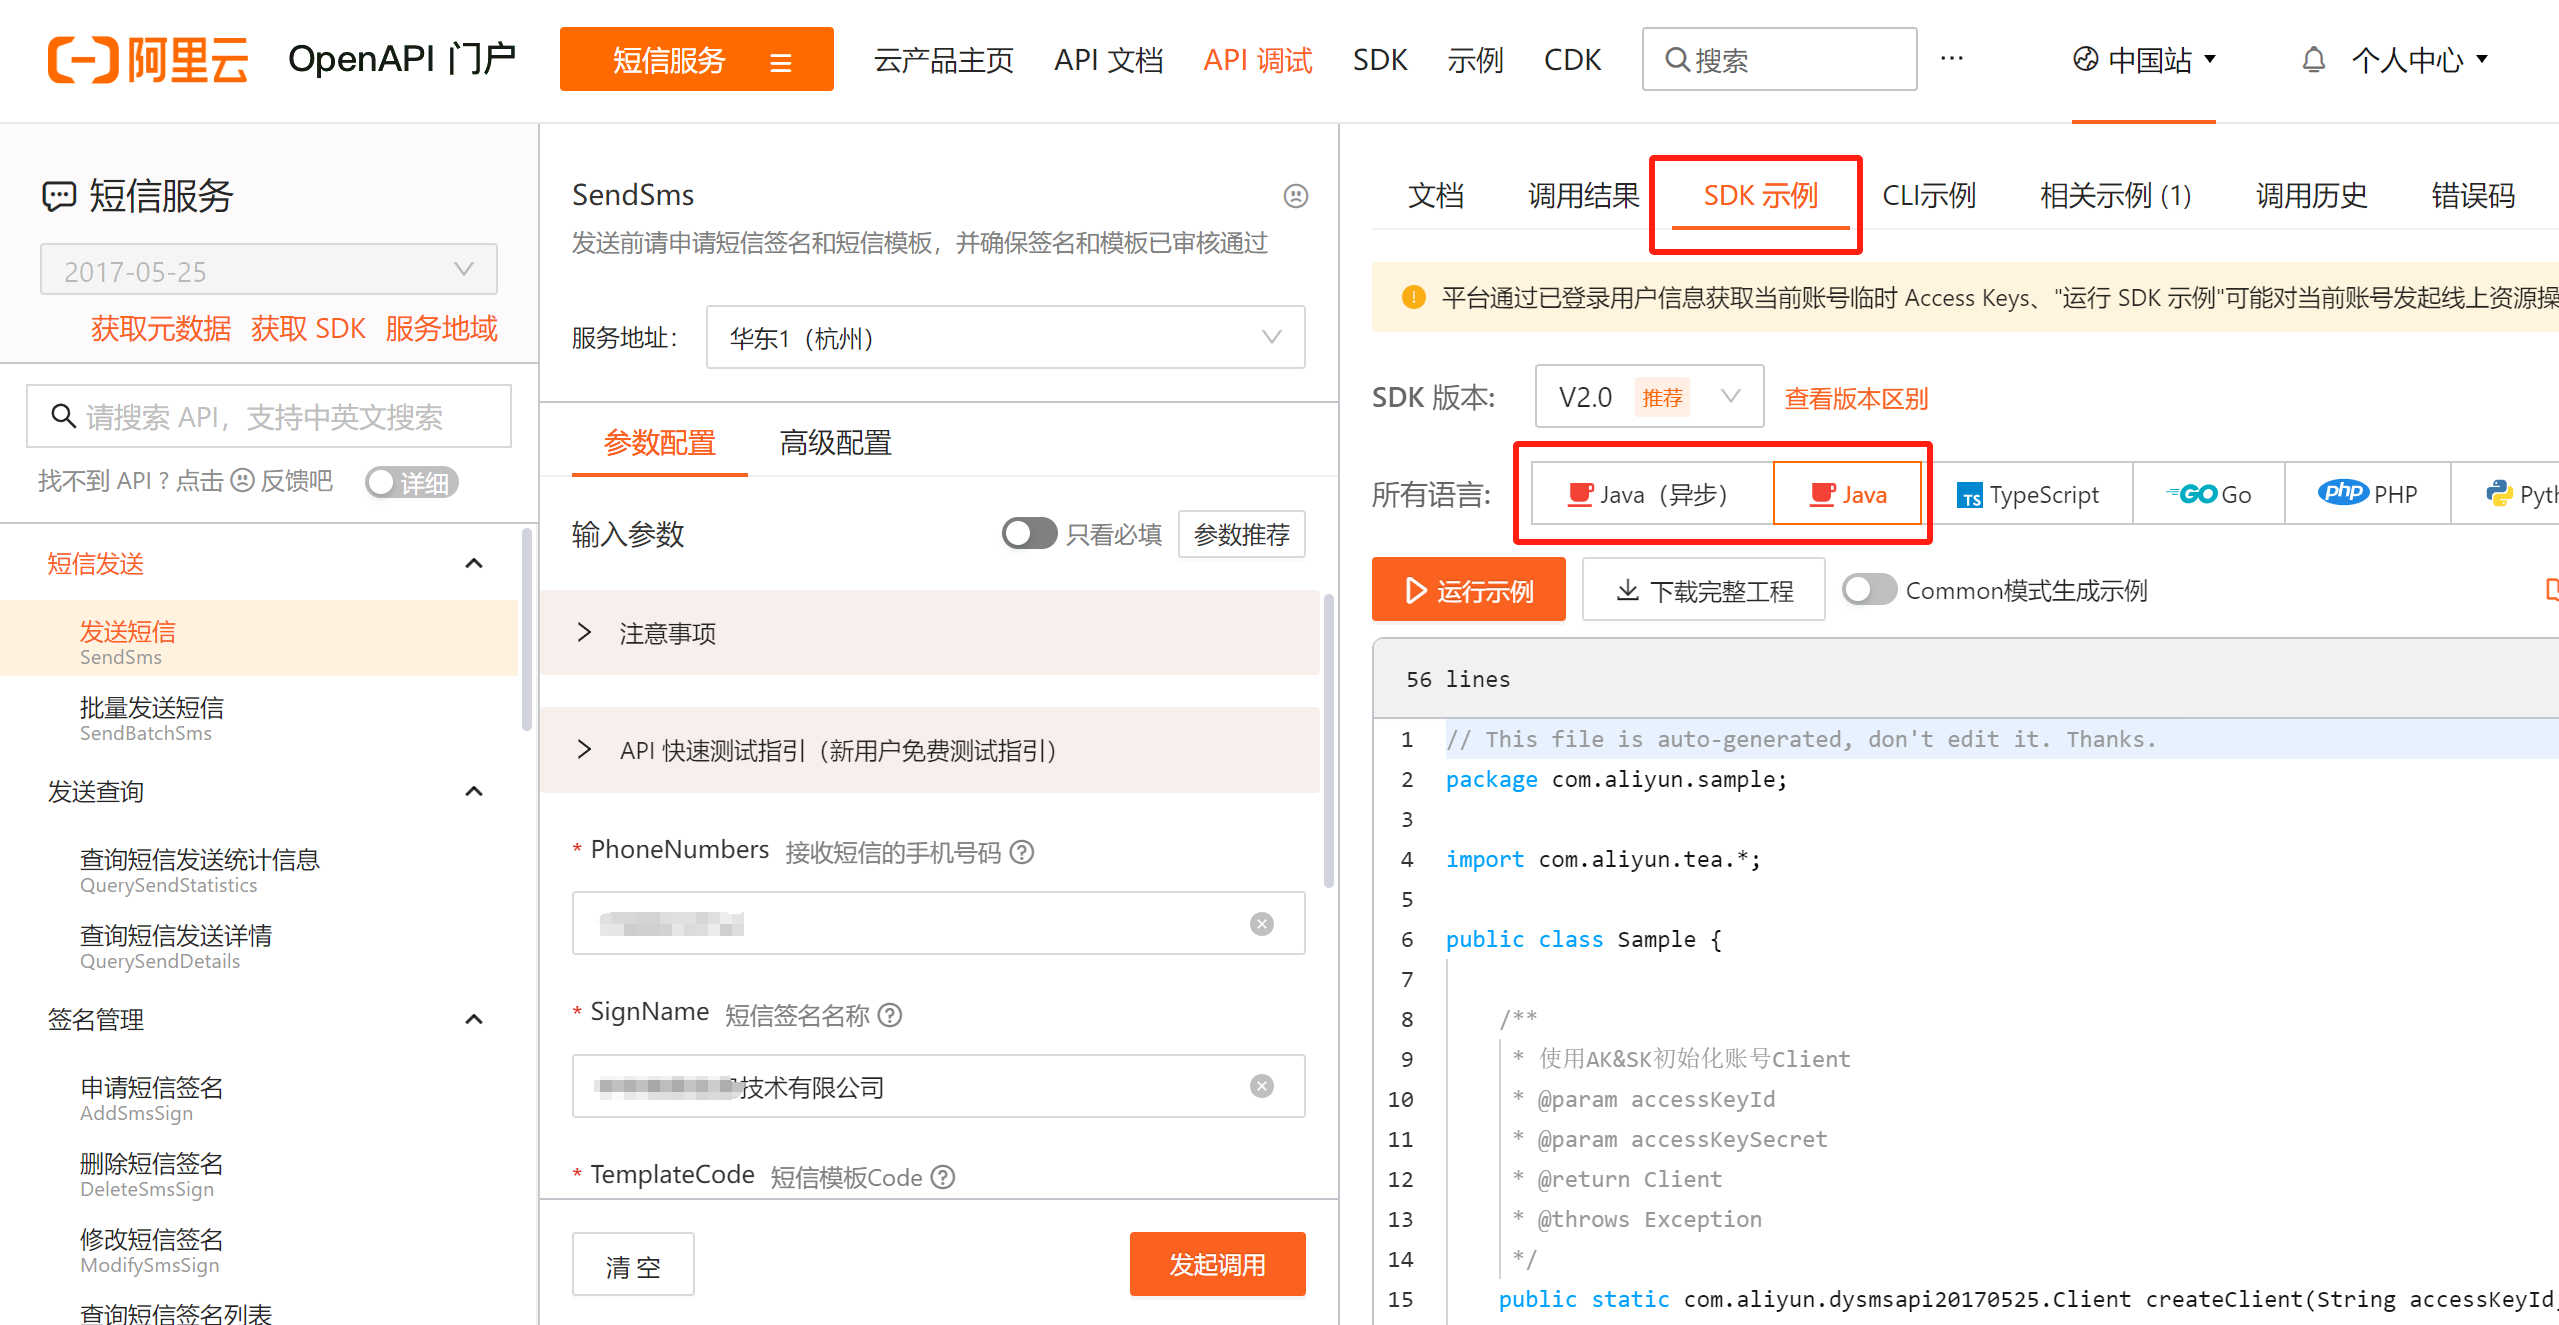Click the 发起调用 button
This screenshot has height=1325, width=2559.
click(x=1217, y=1264)
